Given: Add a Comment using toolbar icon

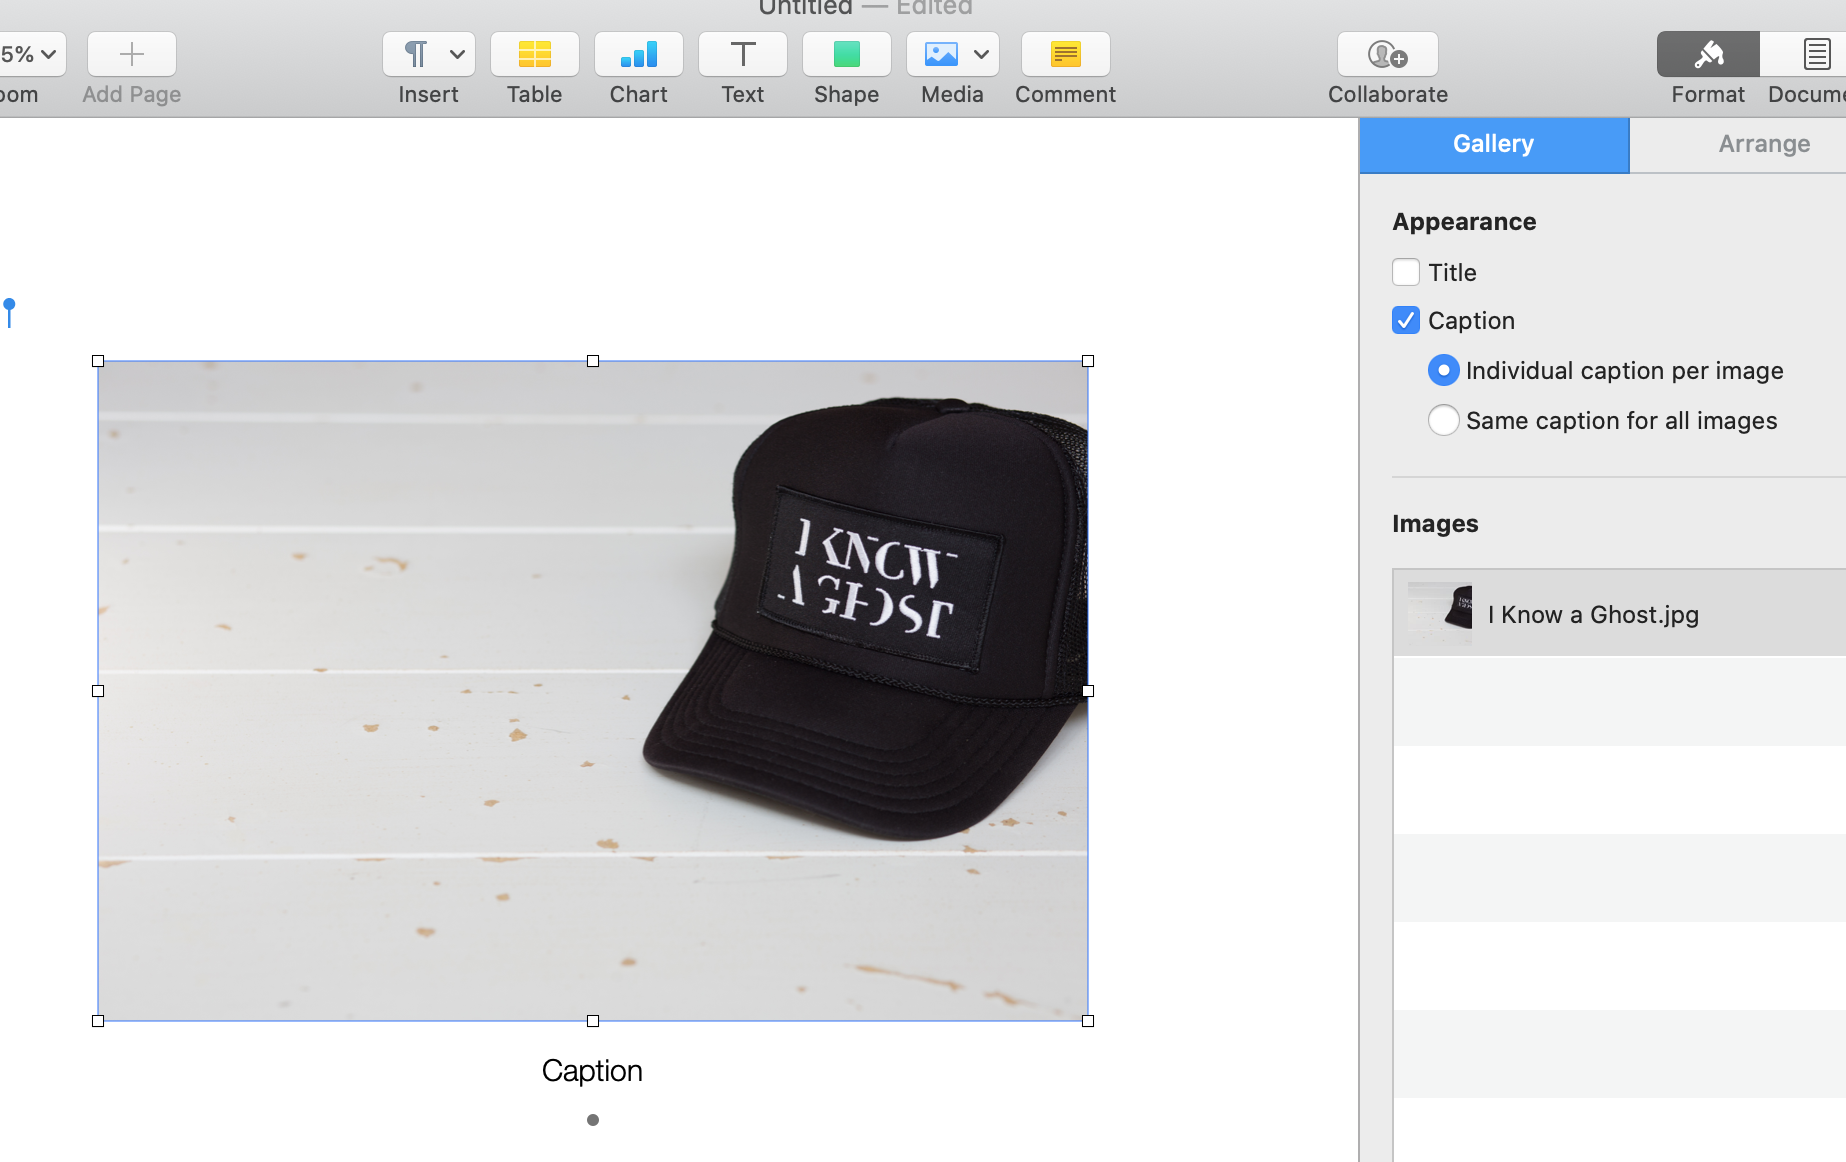Looking at the screenshot, I should click(1065, 54).
